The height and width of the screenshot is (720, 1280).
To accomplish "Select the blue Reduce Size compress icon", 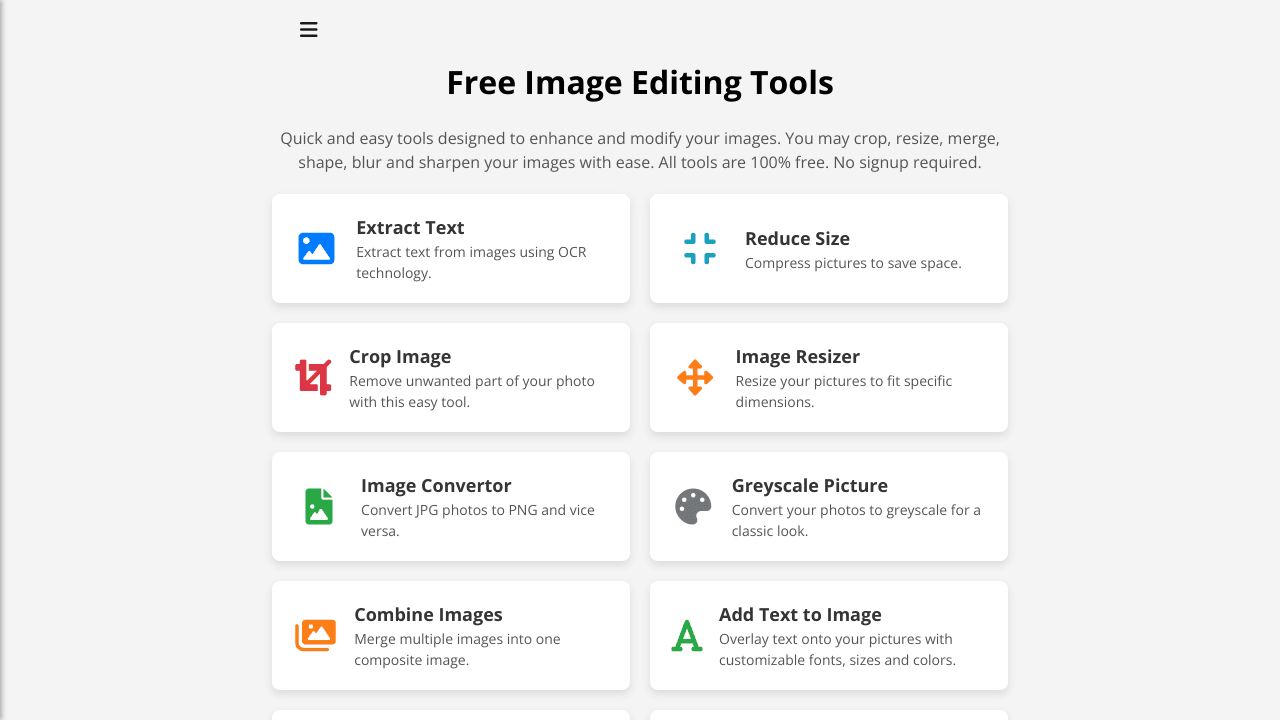I will (x=699, y=248).
